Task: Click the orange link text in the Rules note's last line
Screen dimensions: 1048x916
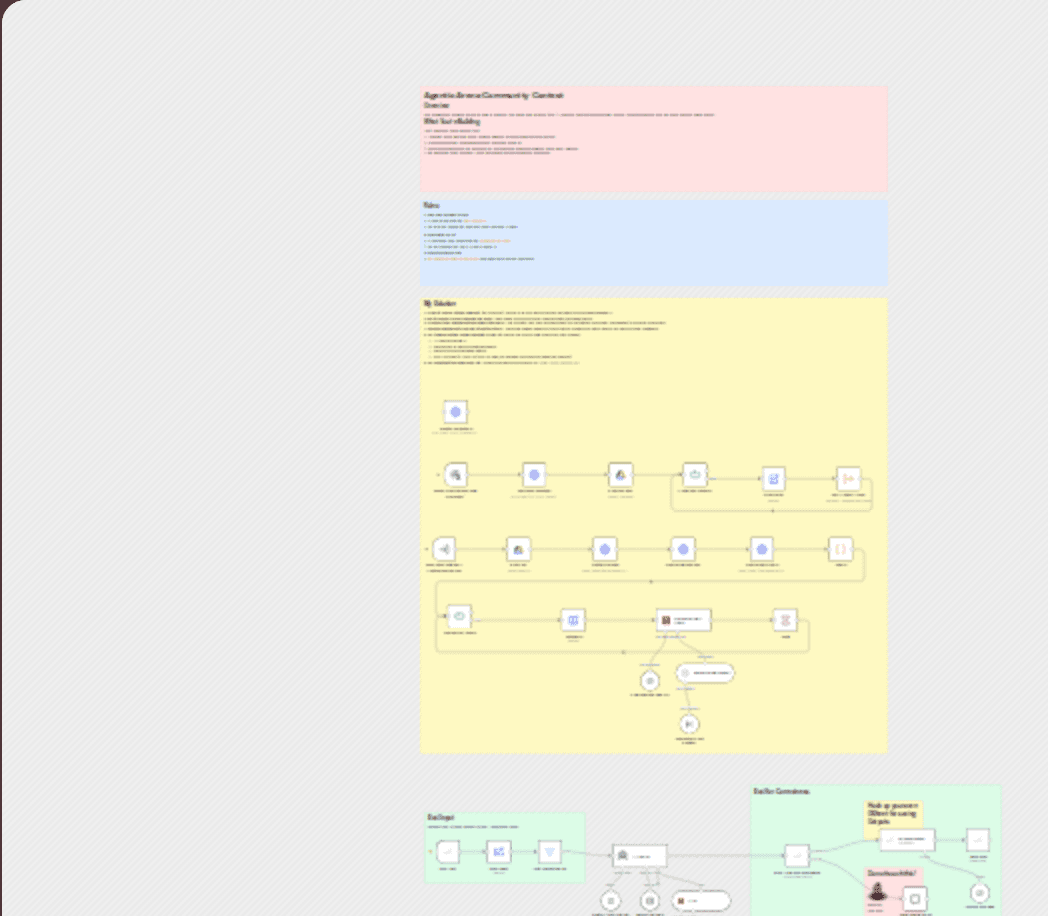Action: coord(452,259)
